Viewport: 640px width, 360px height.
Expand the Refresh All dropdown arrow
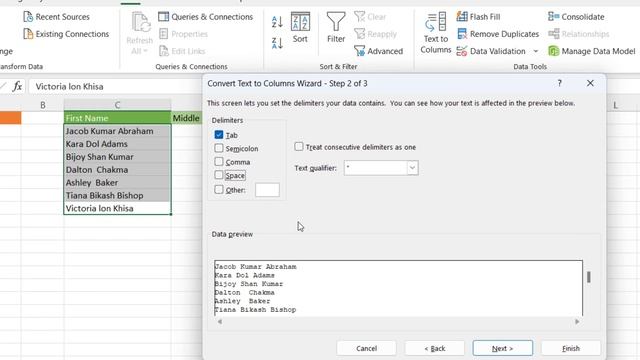click(145, 51)
